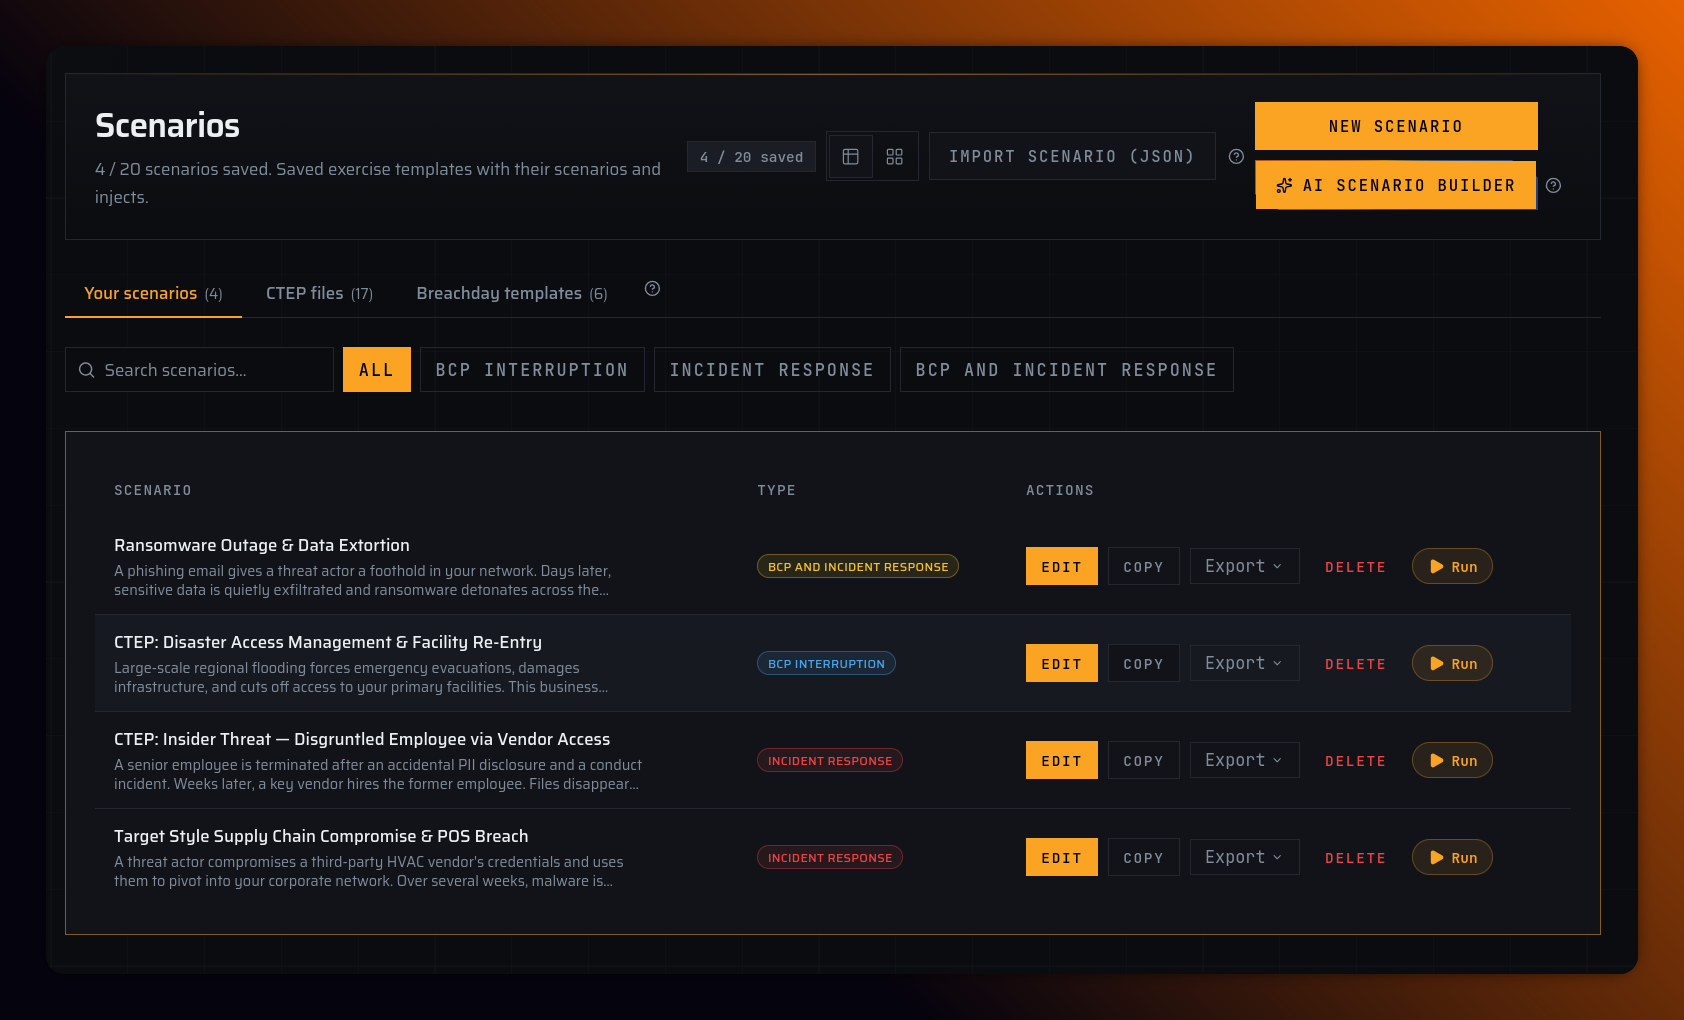Copy the Ransomware Outage scenario
Image resolution: width=1684 pixels, height=1020 pixels.
click(1144, 566)
